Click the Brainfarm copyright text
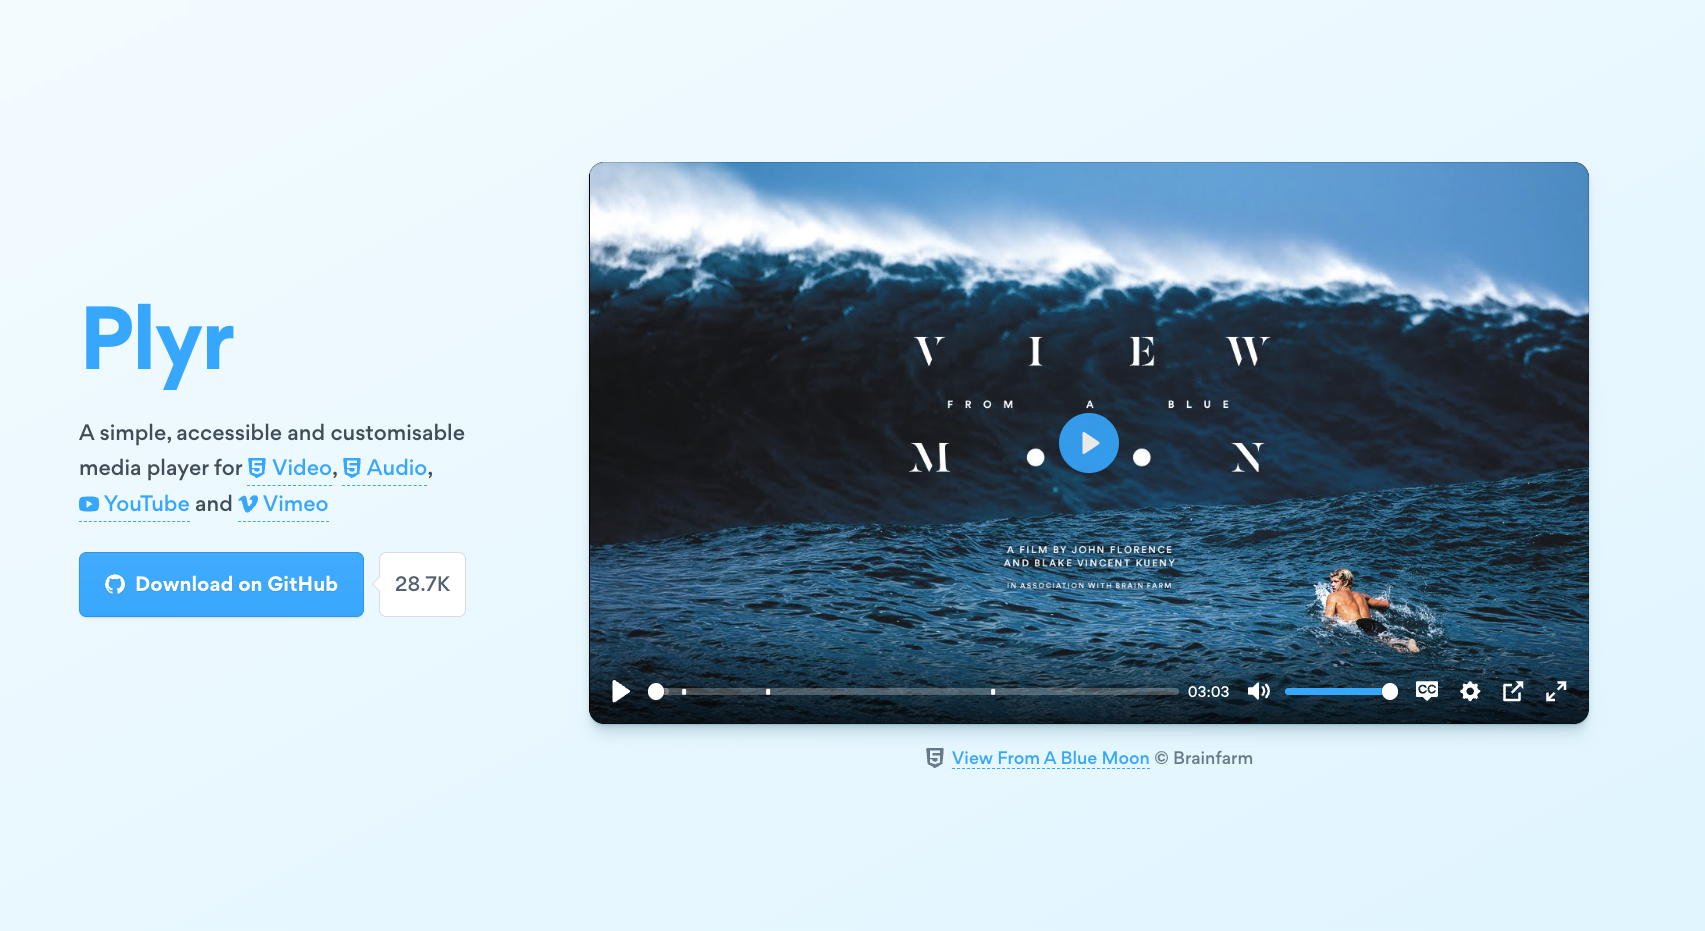1705x931 pixels. (x=1204, y=758)
